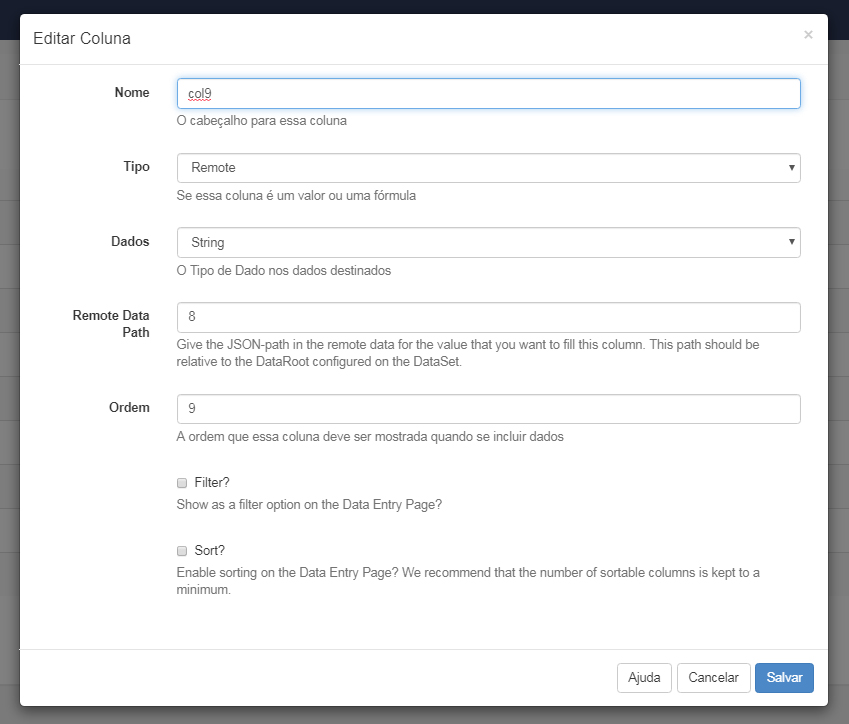The image size is (849, 724).
Task: Click the Ordem field label
Action: [129, 408]
